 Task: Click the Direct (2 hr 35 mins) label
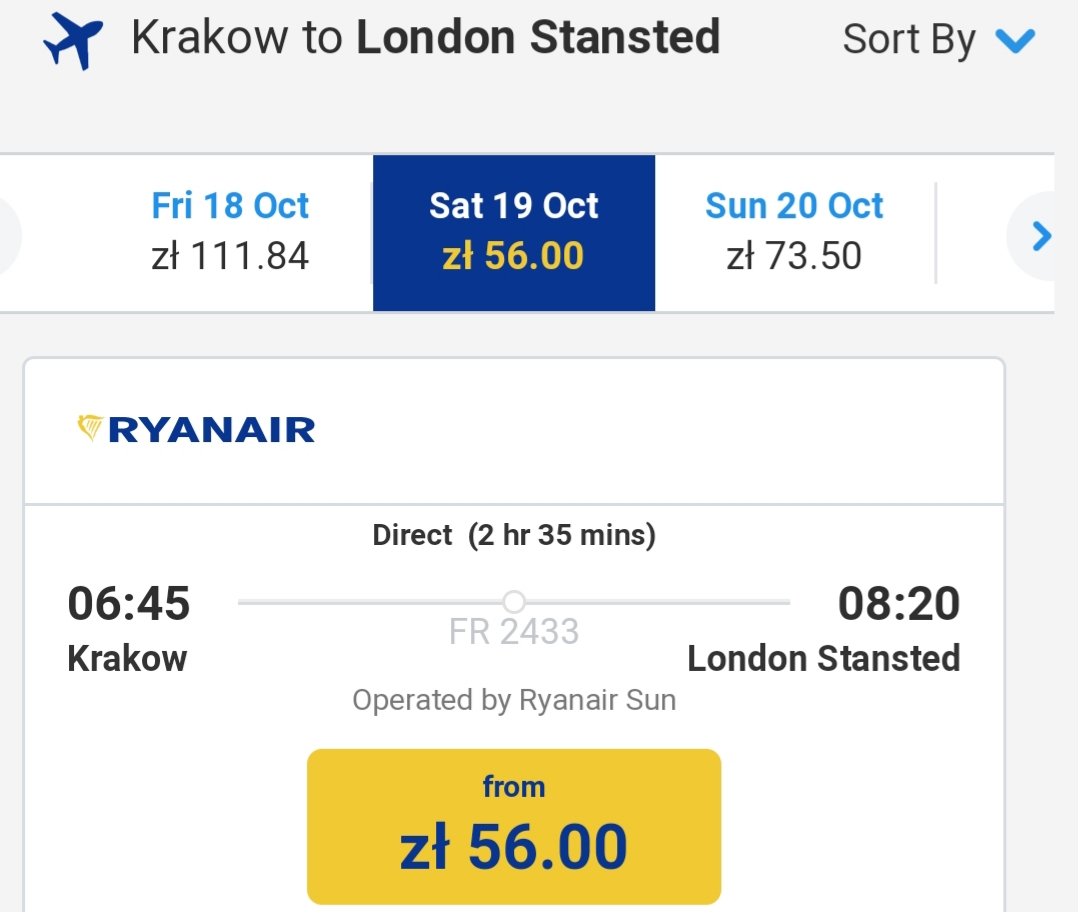(514, 535)
